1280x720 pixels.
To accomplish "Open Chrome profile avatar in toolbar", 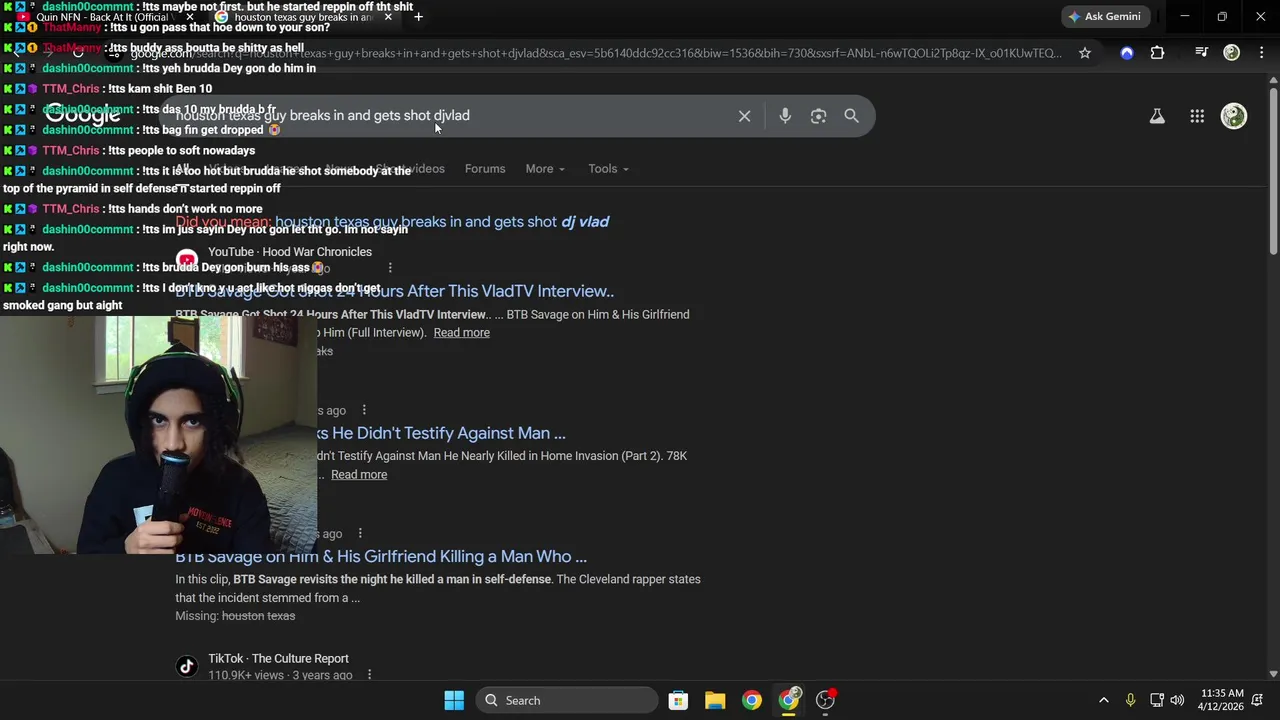I will tap(1232, 53).
